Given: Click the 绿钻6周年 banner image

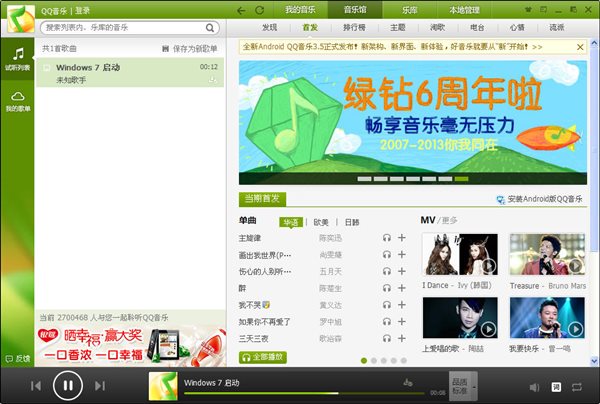Looking at the screenshot, I should tap(412, 122).
